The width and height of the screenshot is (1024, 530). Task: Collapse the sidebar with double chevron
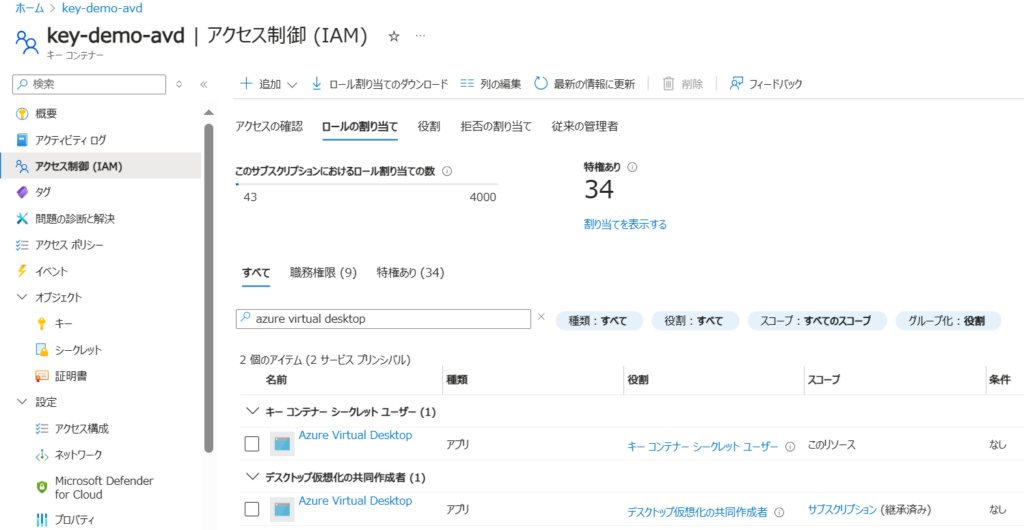tap(203, 84)
